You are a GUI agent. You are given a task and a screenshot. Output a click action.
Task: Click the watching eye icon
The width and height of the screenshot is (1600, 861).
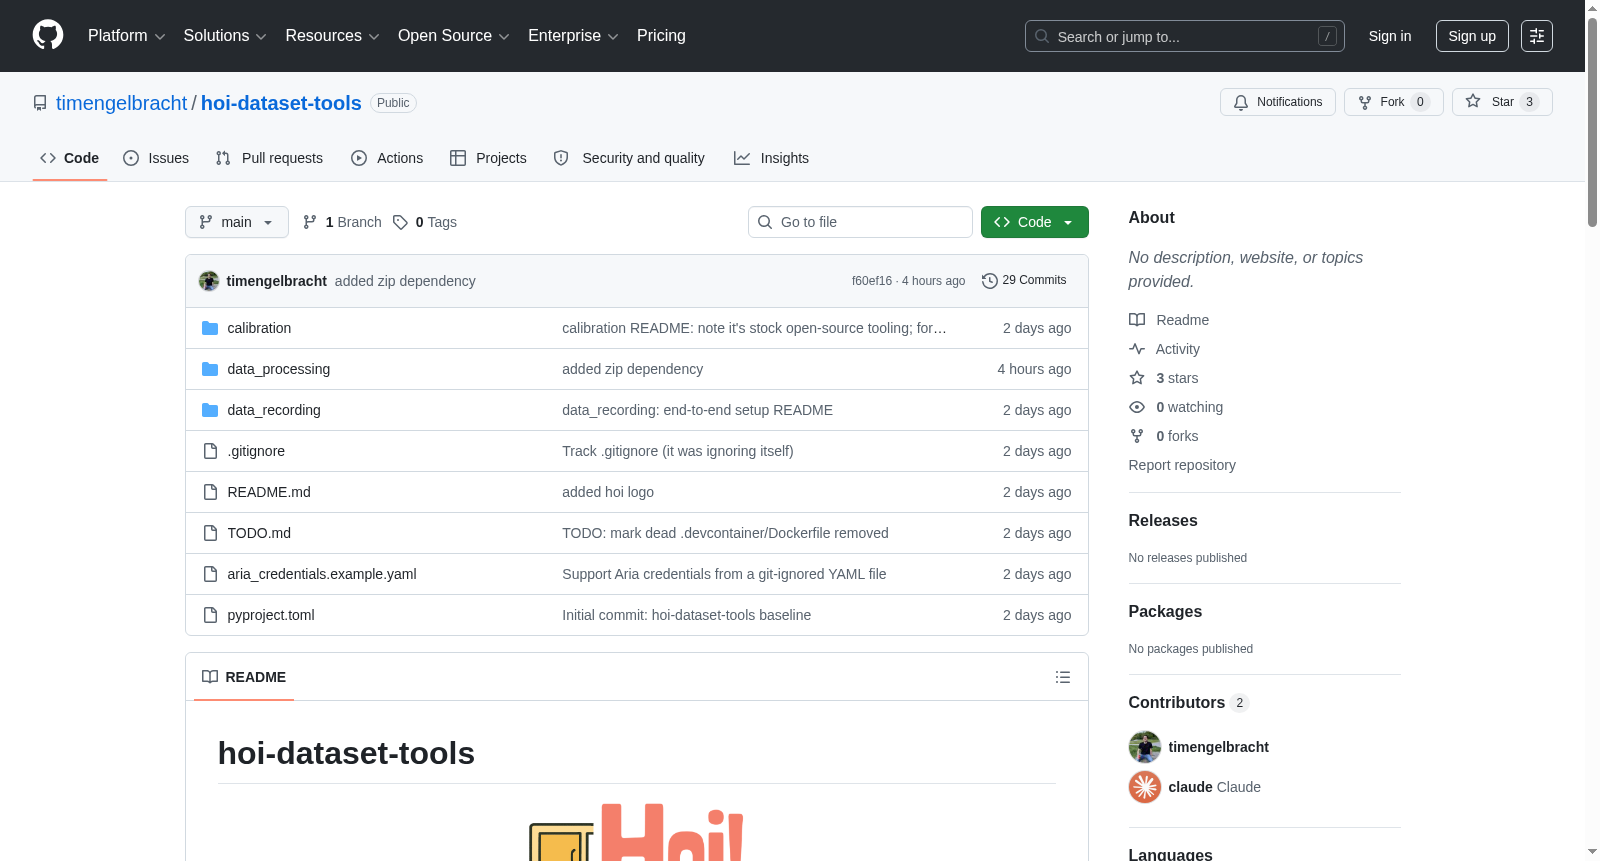click(x=1137, y=407)
